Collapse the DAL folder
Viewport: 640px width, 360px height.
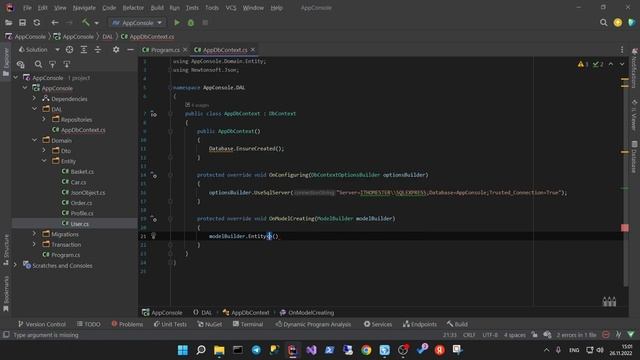click(35, 109)
